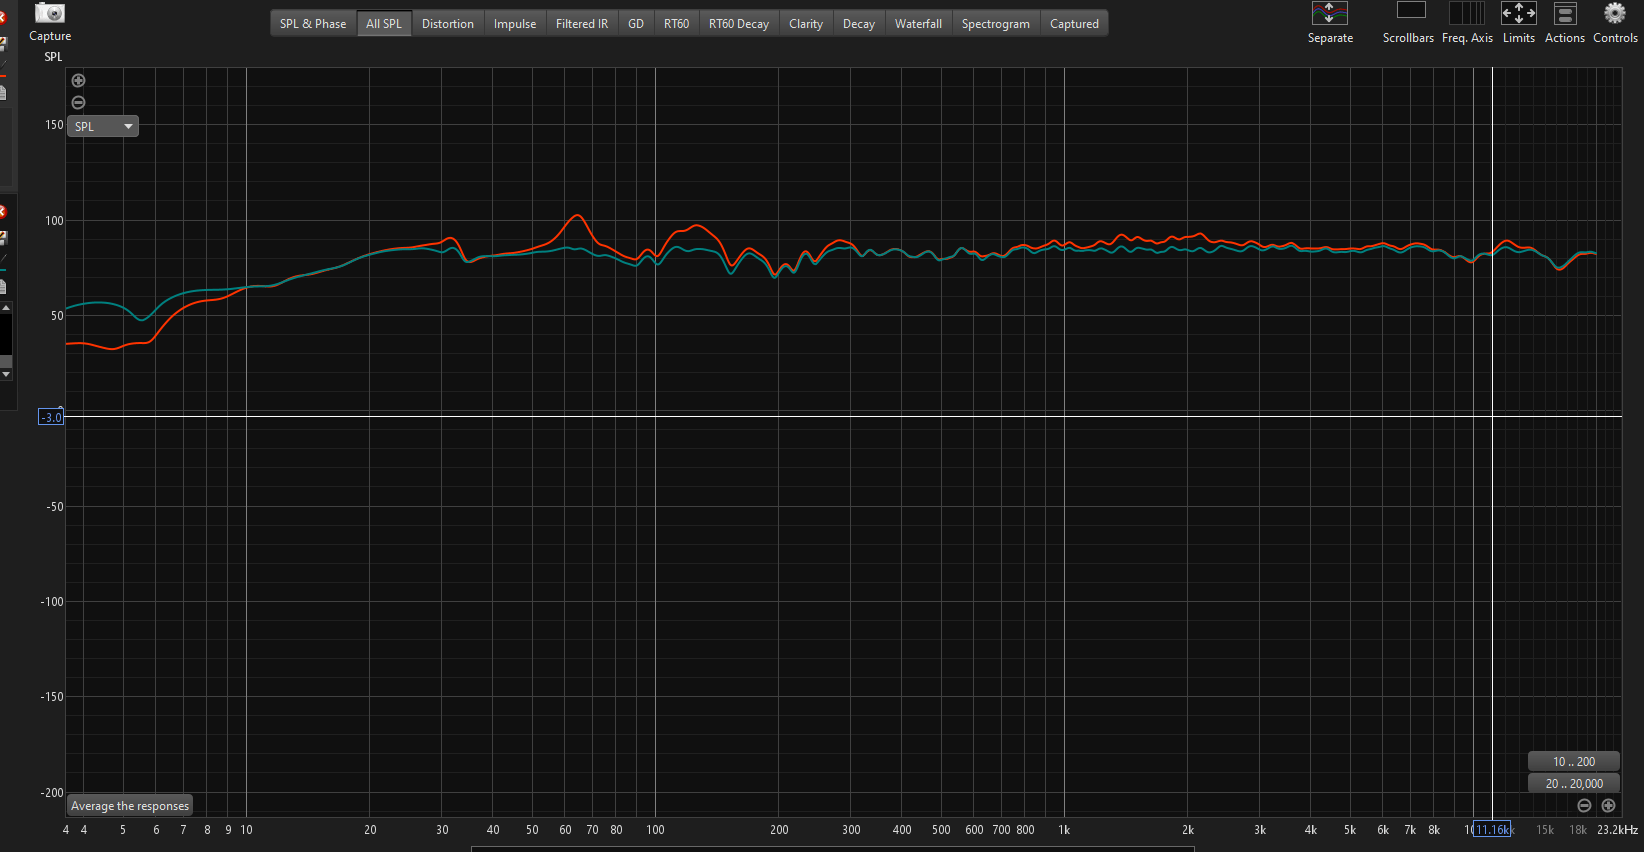Zoom in the vertical SPL axis
The image size is (1644, 852).
pyautogui.click(x=79, y=81)
